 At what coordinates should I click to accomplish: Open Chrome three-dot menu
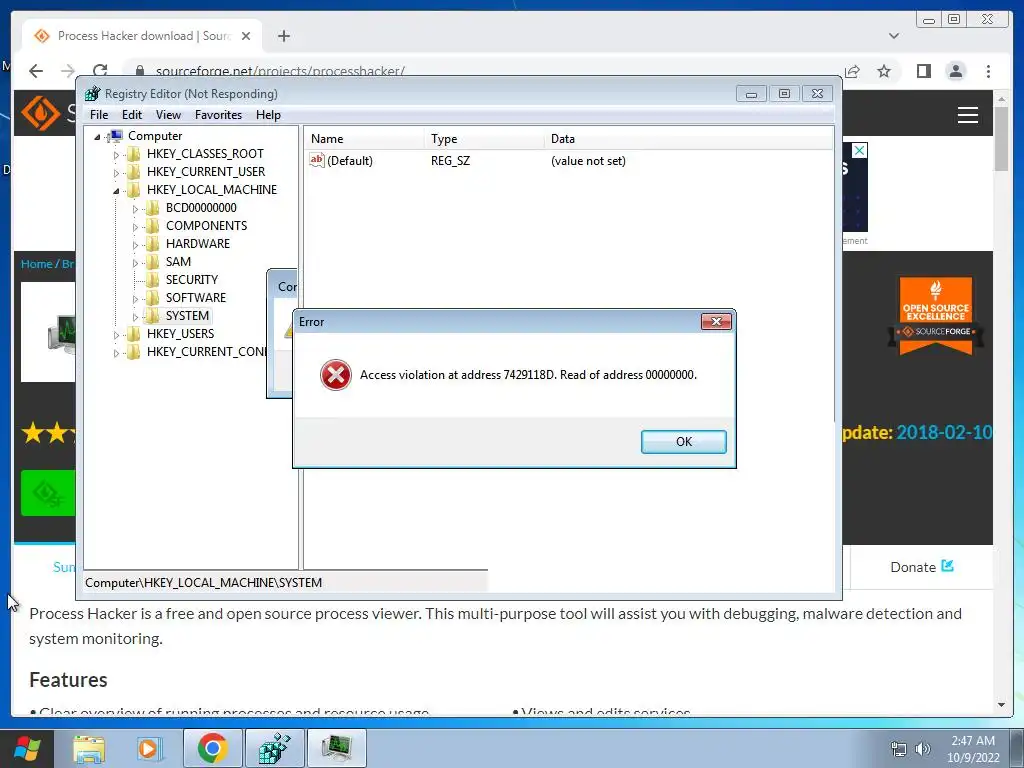(x=988, y=71)
